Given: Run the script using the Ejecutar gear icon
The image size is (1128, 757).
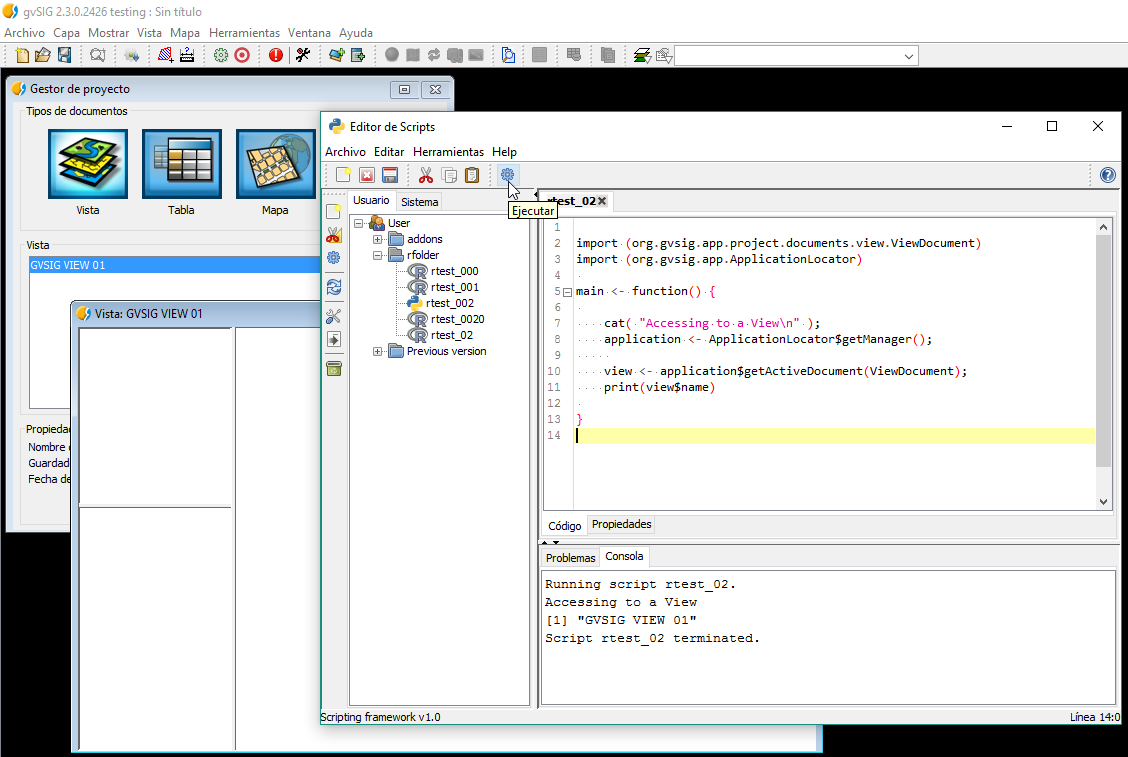Looking at the screenshot, I should click(507, 174).
